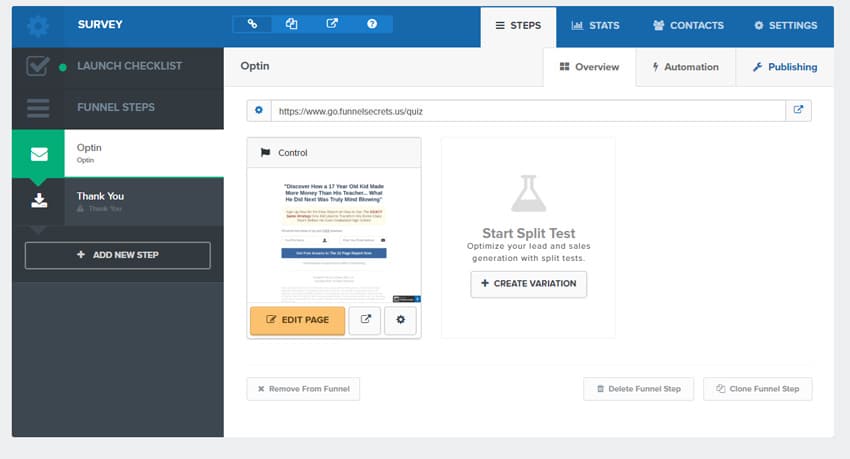Image resolution: width=850 pixels, height=459 pixels.
Task: Open the Publishing sub-tab
Action: pos(785,67)
